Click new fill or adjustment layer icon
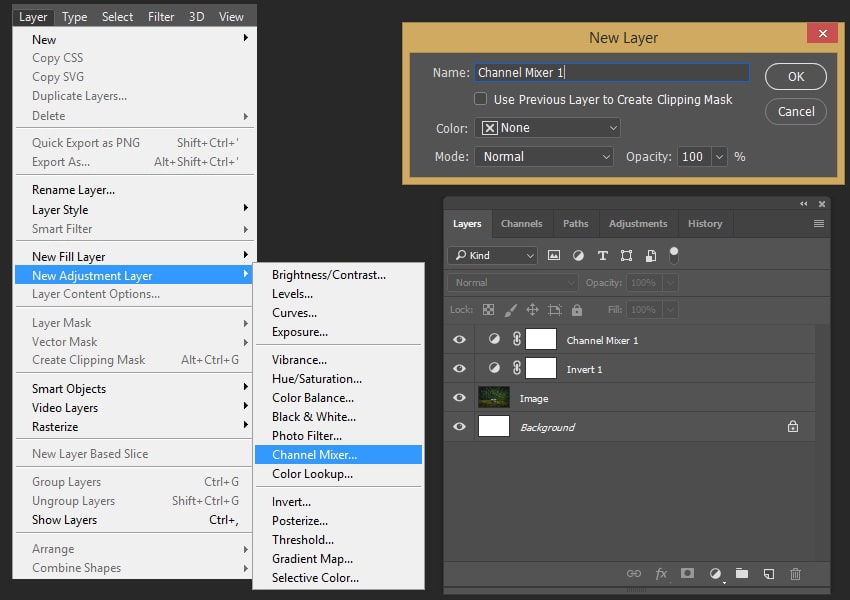Screen dimensions: 850x600 (716, 573)
